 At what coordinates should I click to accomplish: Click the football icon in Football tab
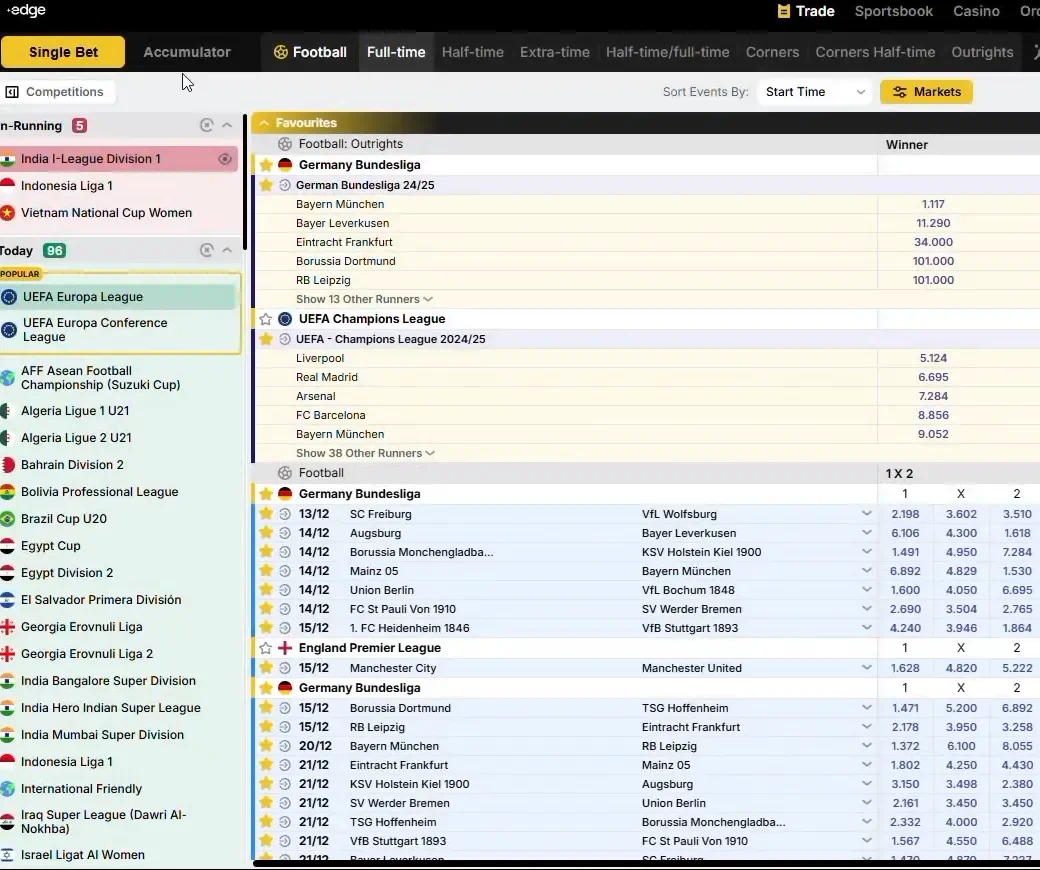pyautogui.click(x=281, y=52)
